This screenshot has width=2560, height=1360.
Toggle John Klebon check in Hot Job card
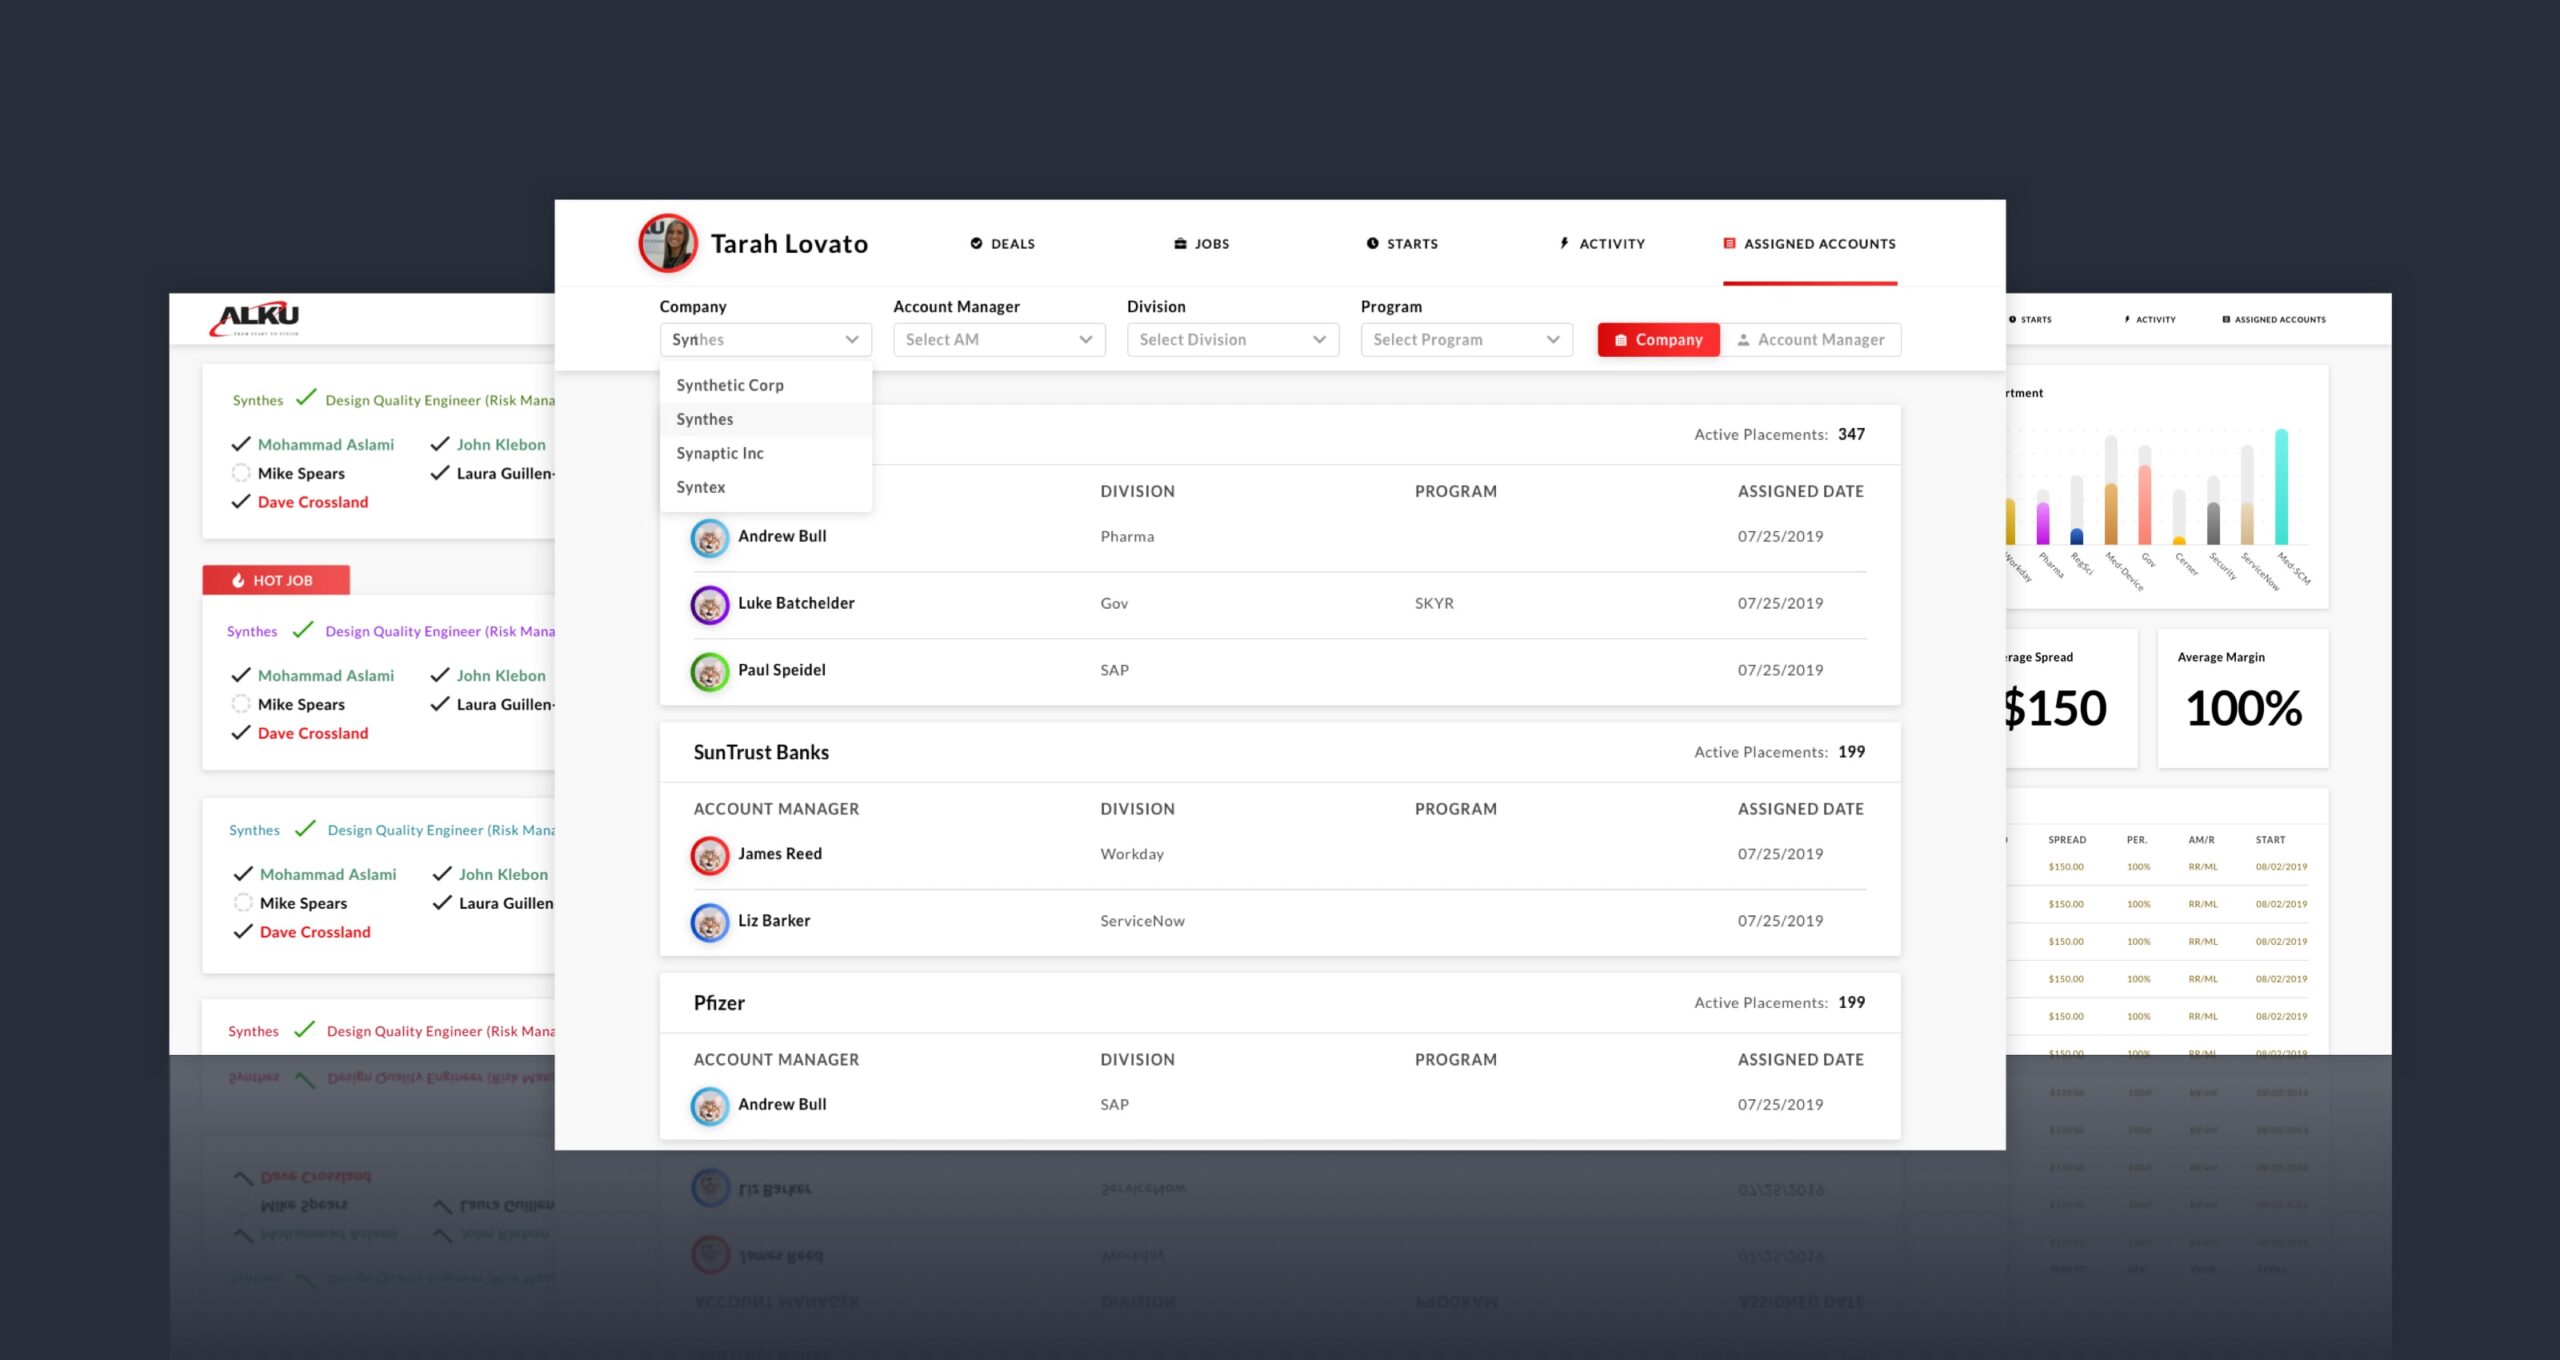pyautogui.click(x=440, y=675)
